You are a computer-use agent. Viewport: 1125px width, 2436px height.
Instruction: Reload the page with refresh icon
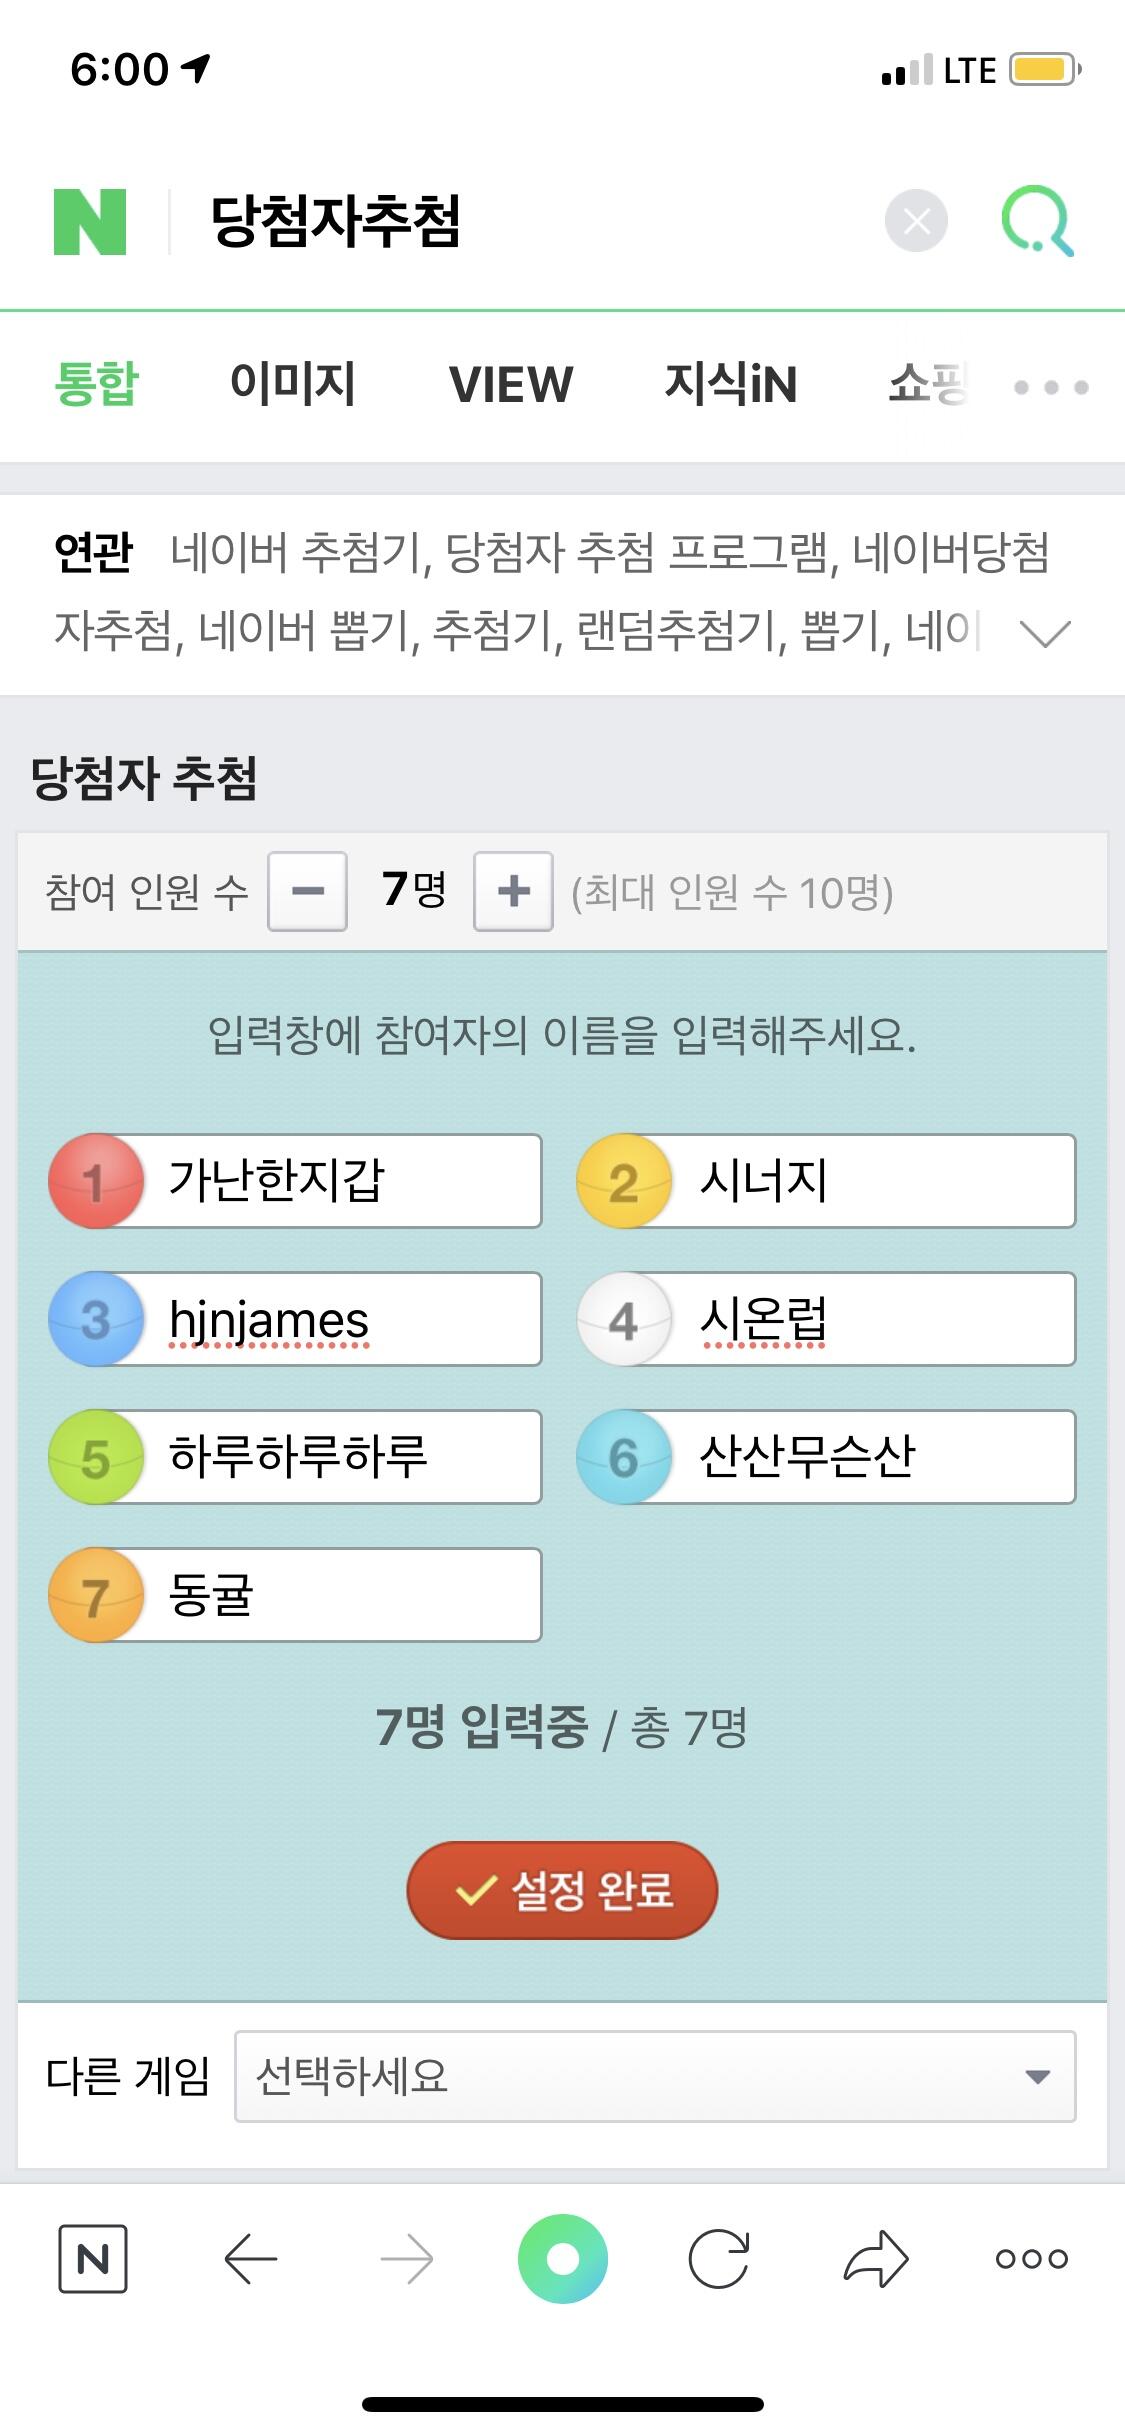(x=719, y=2258)
